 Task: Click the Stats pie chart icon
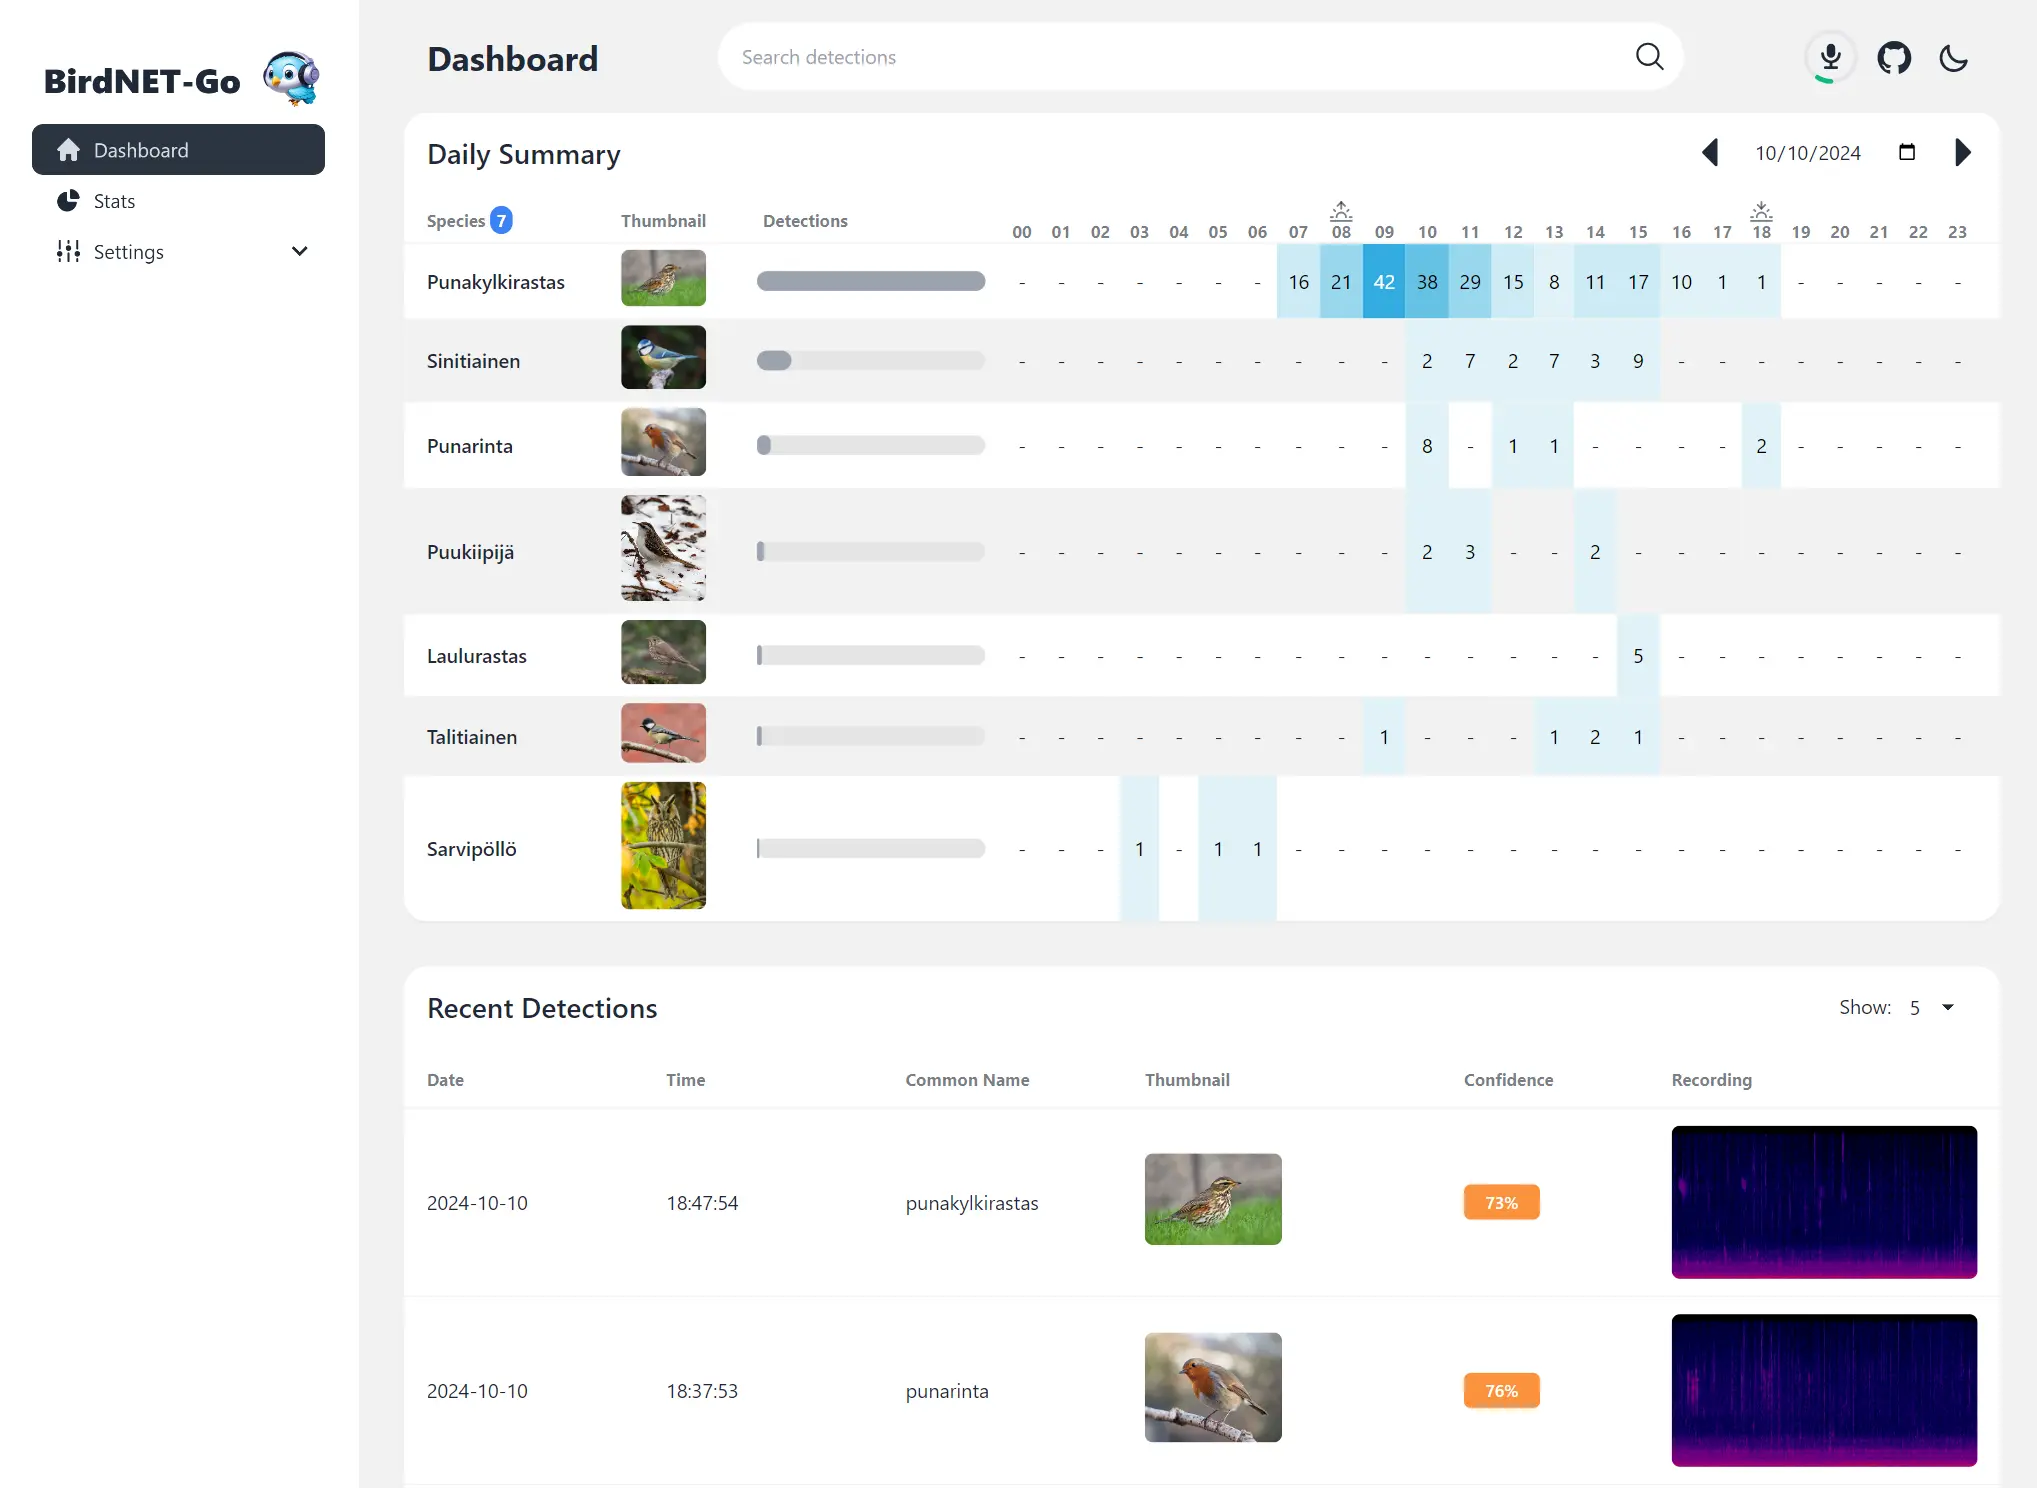67,200
